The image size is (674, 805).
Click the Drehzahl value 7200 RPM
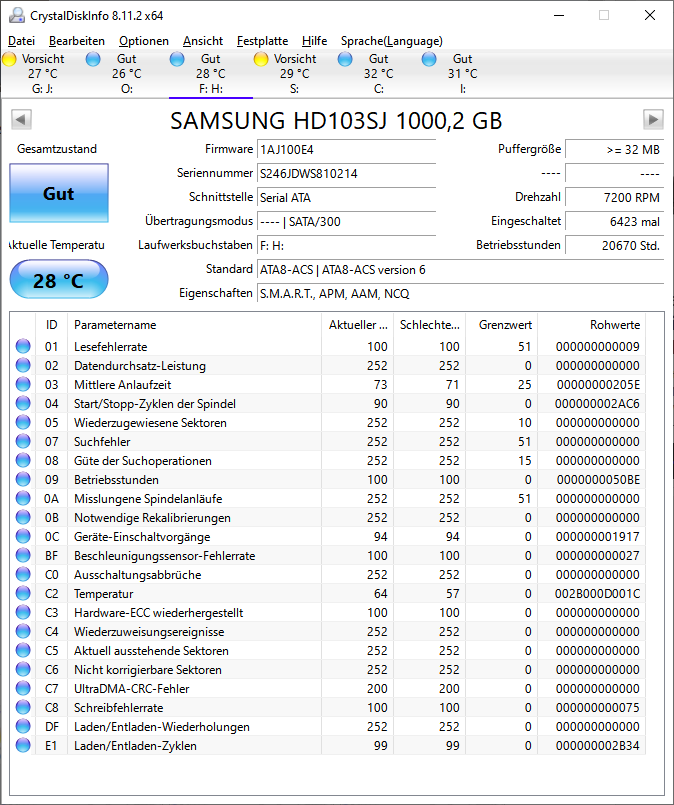614,198
